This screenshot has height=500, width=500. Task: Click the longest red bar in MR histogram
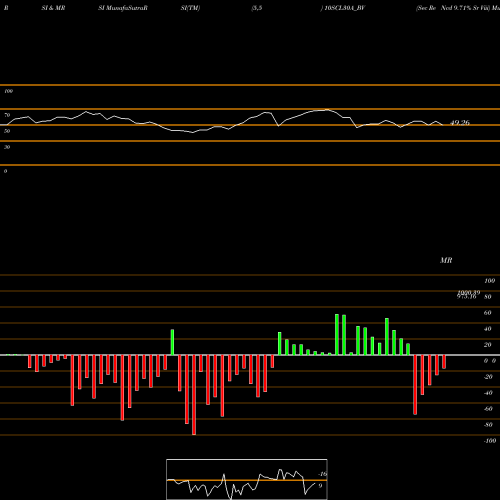pyautogui.click(x=194, y=395)
